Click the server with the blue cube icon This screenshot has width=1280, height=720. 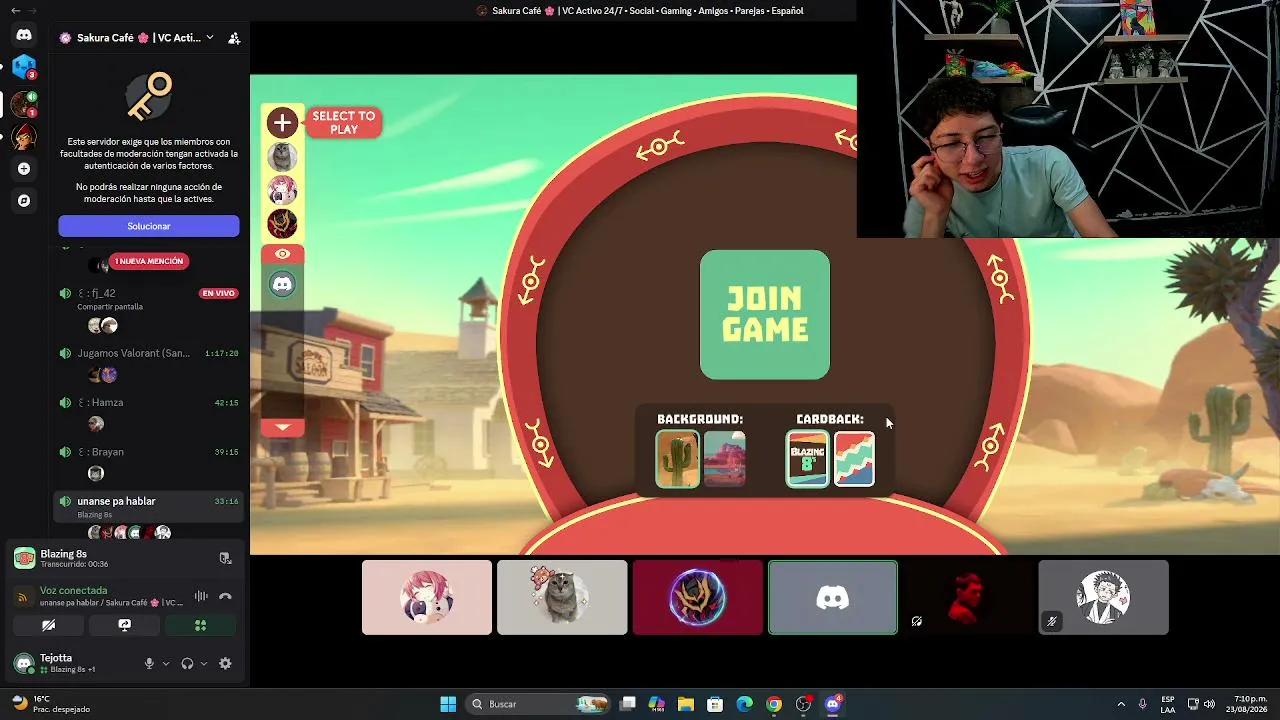pyautogui.click(x=24, y=68)
